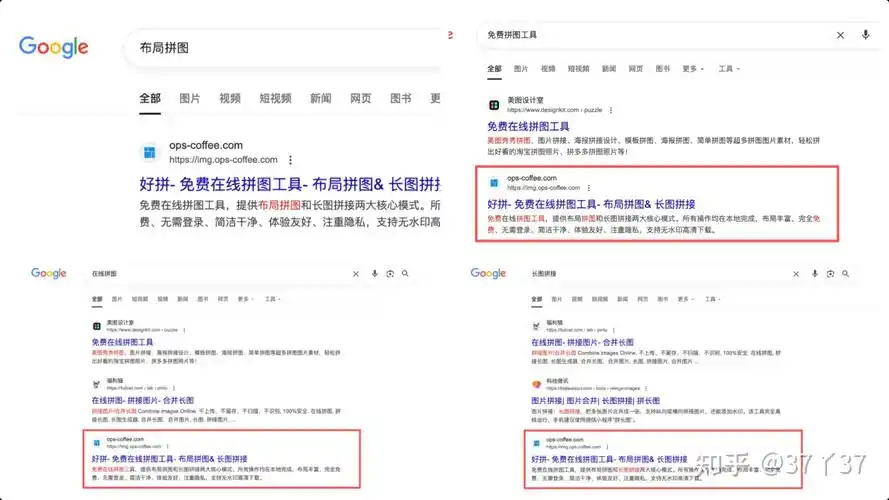Click the search box containing 布局拼图

click(283, 48)
